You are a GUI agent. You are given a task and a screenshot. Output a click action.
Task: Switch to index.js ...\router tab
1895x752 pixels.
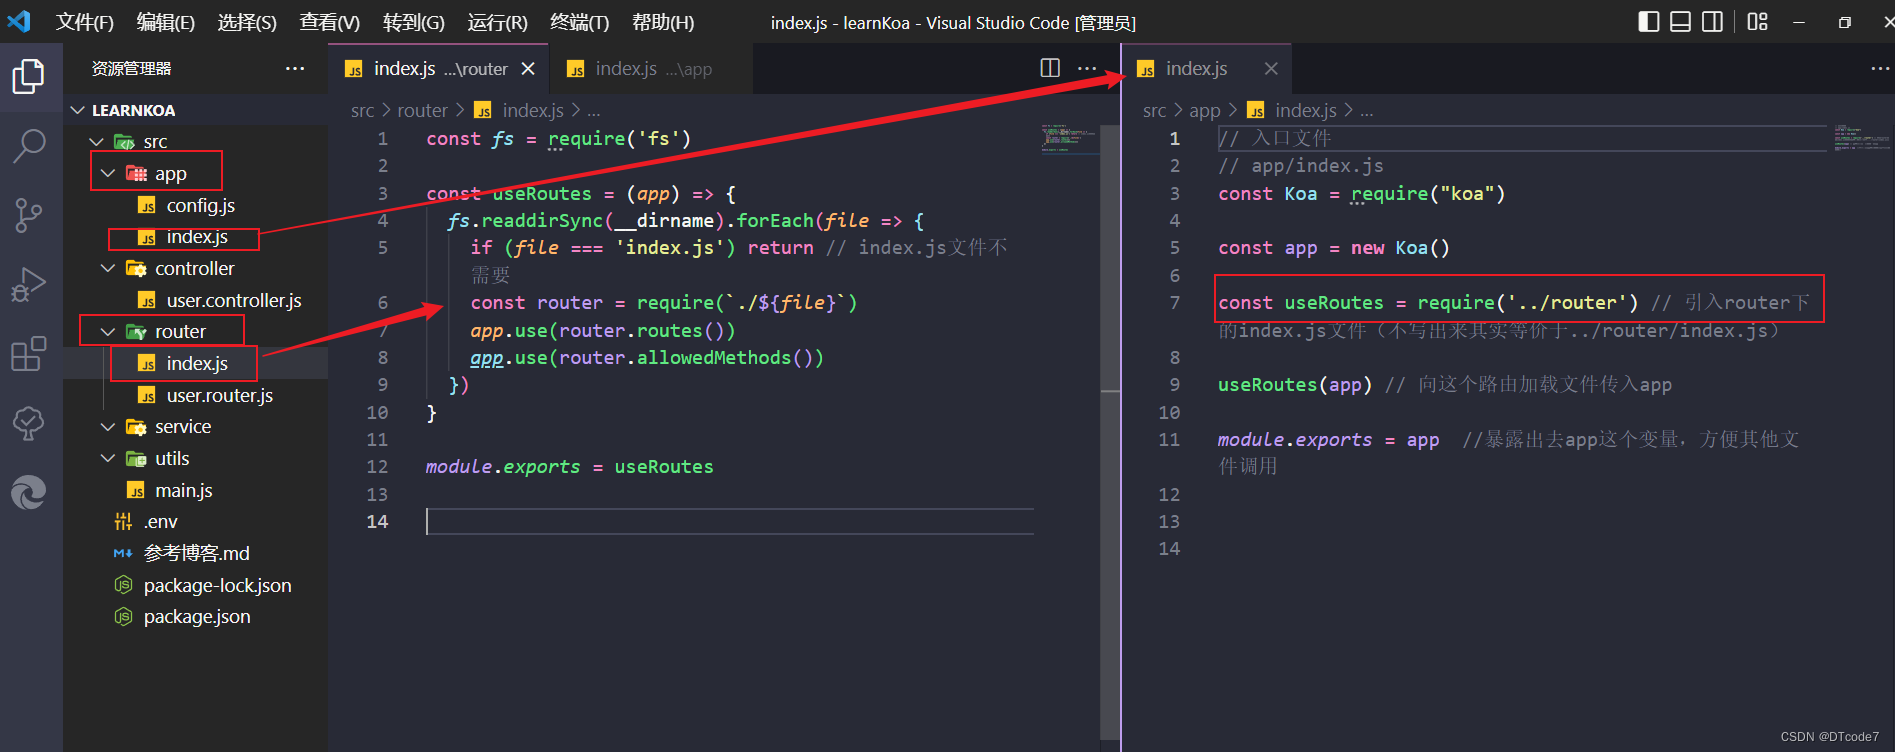440,68
